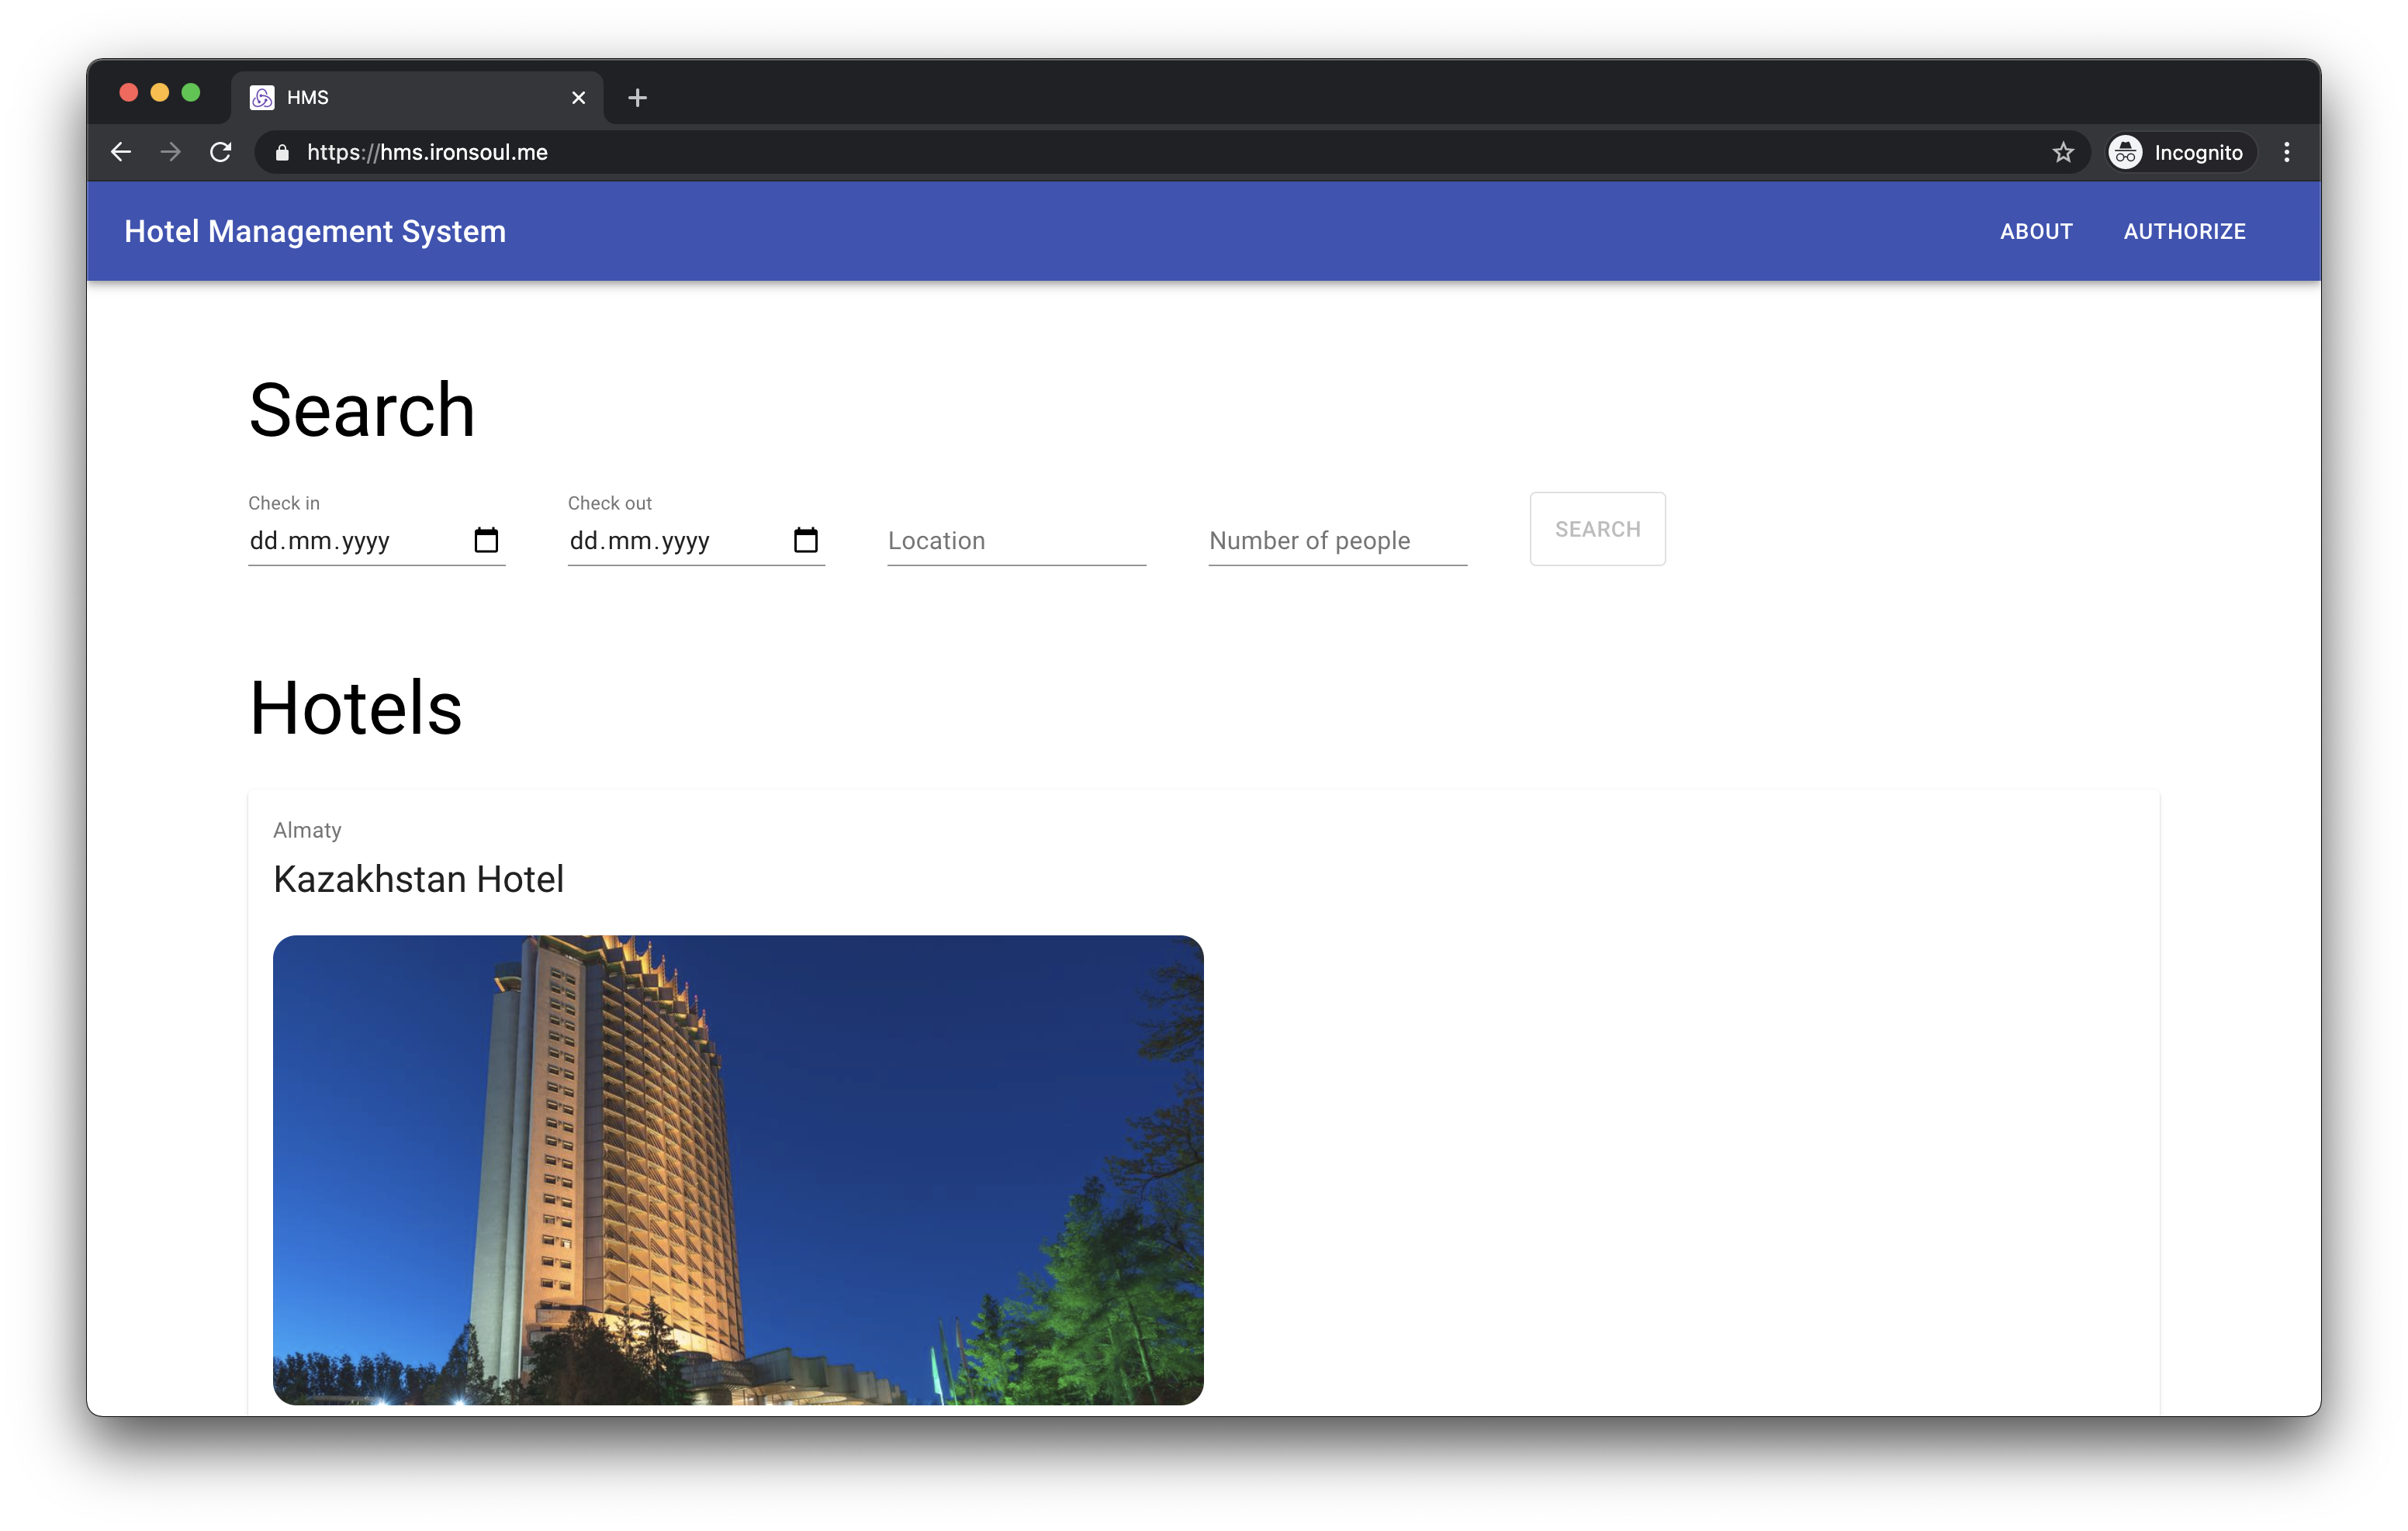The image size is (2408, 1531).
Task: Click Hotel Management System title link
Action: 315,232
